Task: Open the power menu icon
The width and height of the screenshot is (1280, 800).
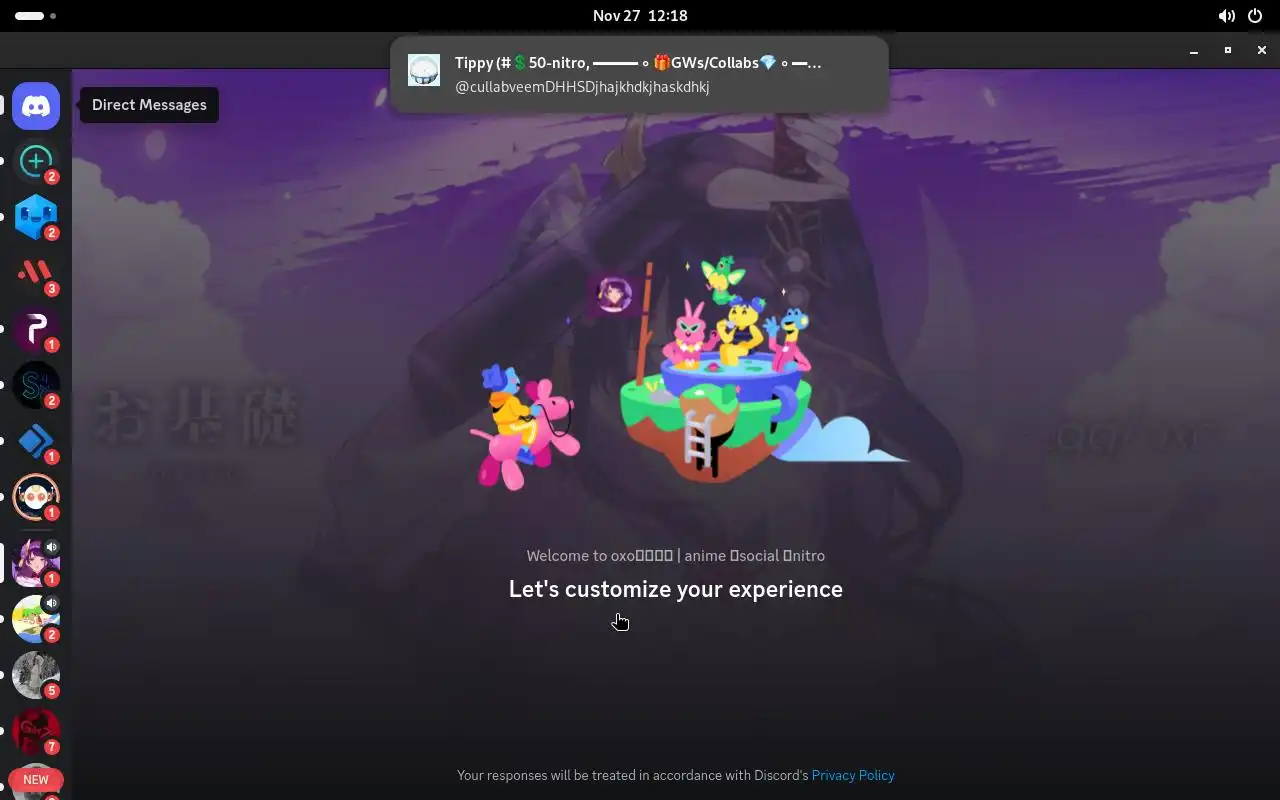Action: click(1255, 16)
